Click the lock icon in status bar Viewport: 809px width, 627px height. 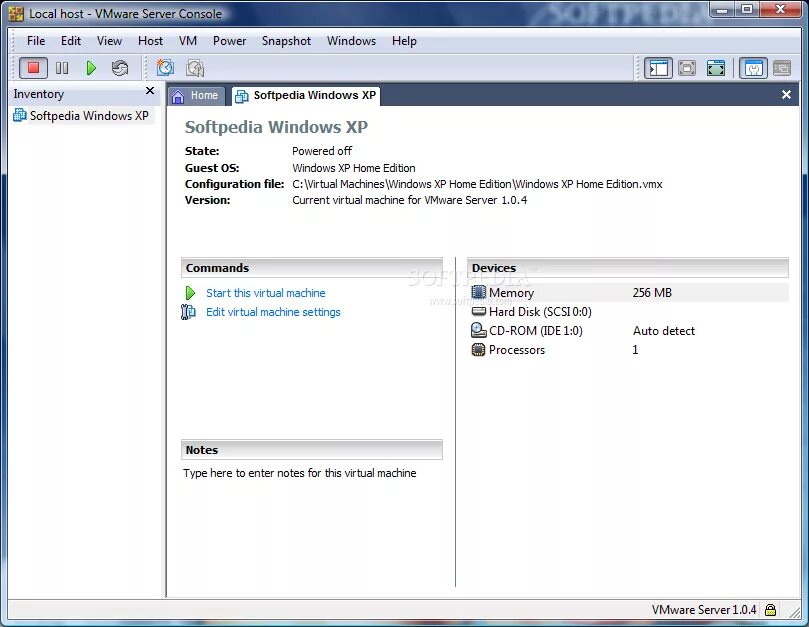770,610
